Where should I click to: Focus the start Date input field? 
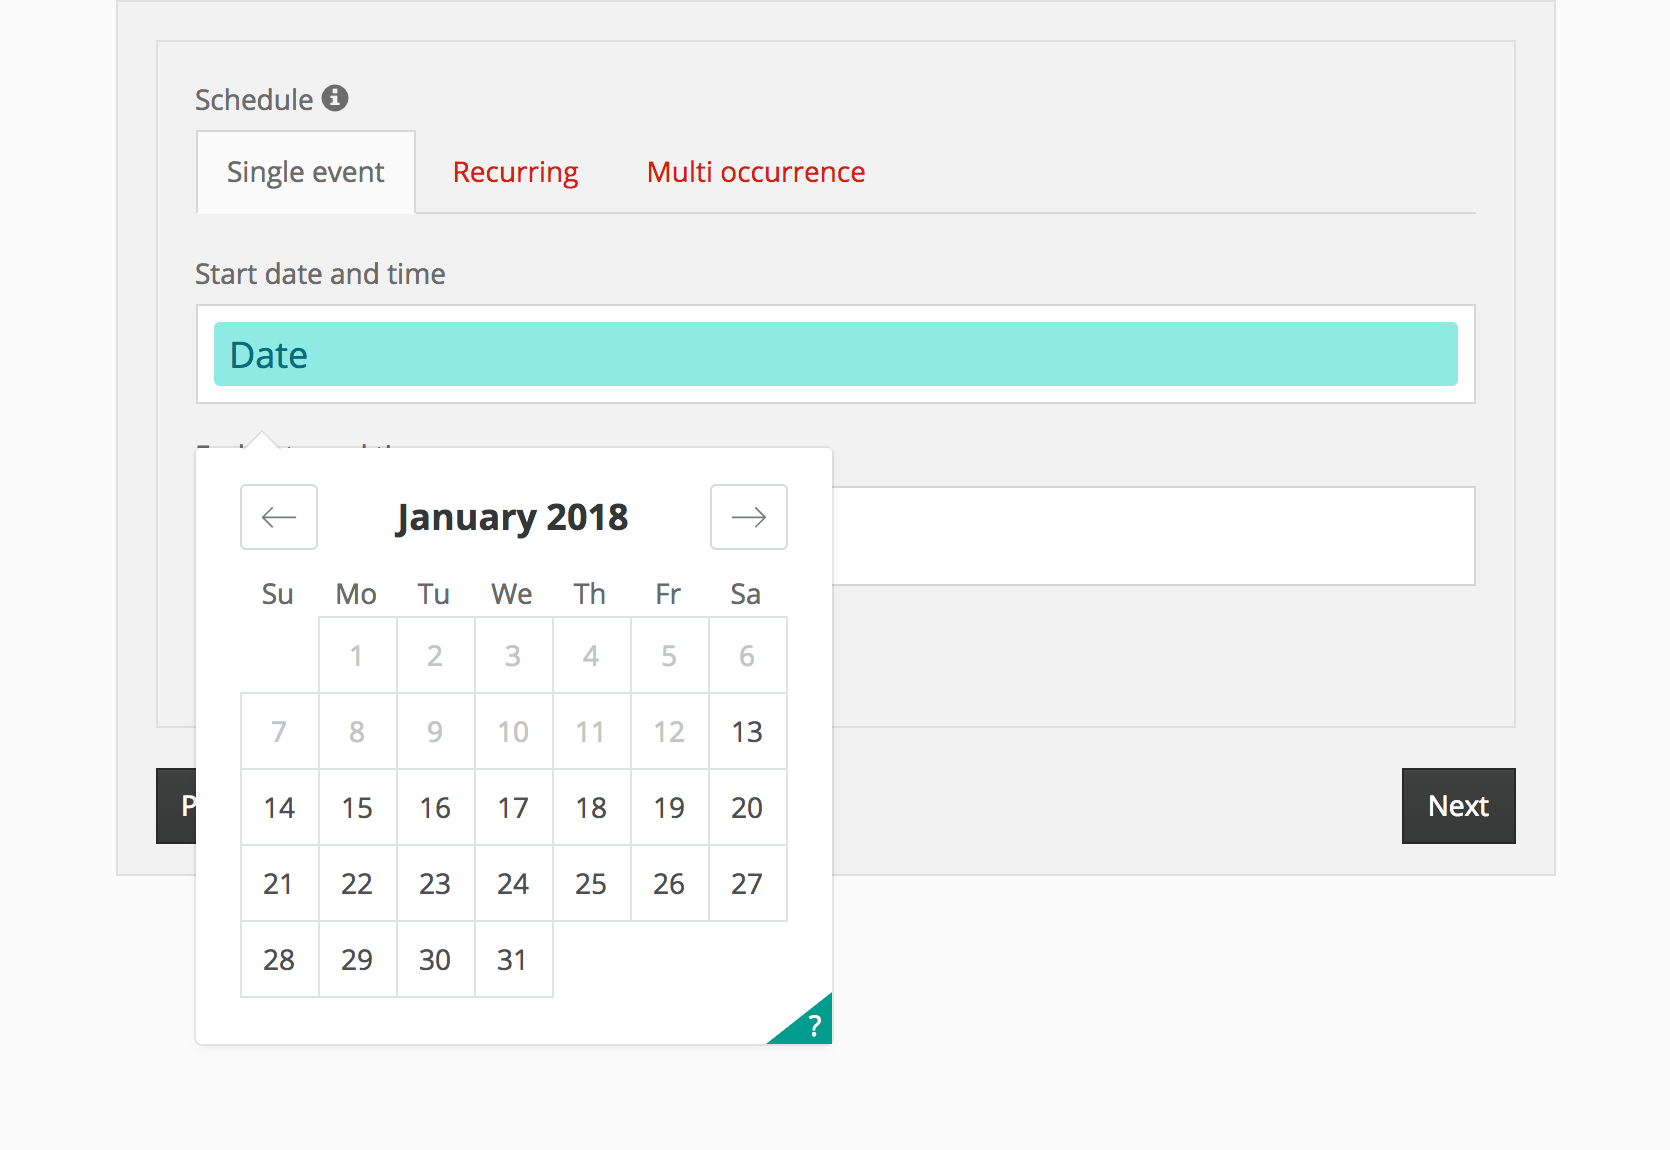[x=835, y=355]
